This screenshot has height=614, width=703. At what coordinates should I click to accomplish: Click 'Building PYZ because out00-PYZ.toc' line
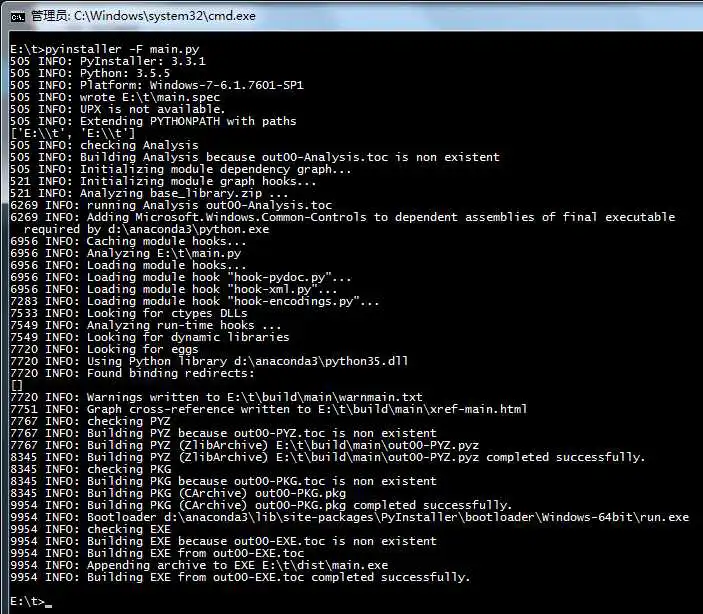coord(223,434)
